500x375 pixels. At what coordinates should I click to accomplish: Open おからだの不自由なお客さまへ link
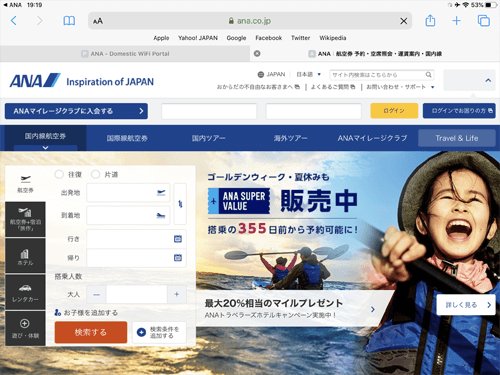click(258, 87)
